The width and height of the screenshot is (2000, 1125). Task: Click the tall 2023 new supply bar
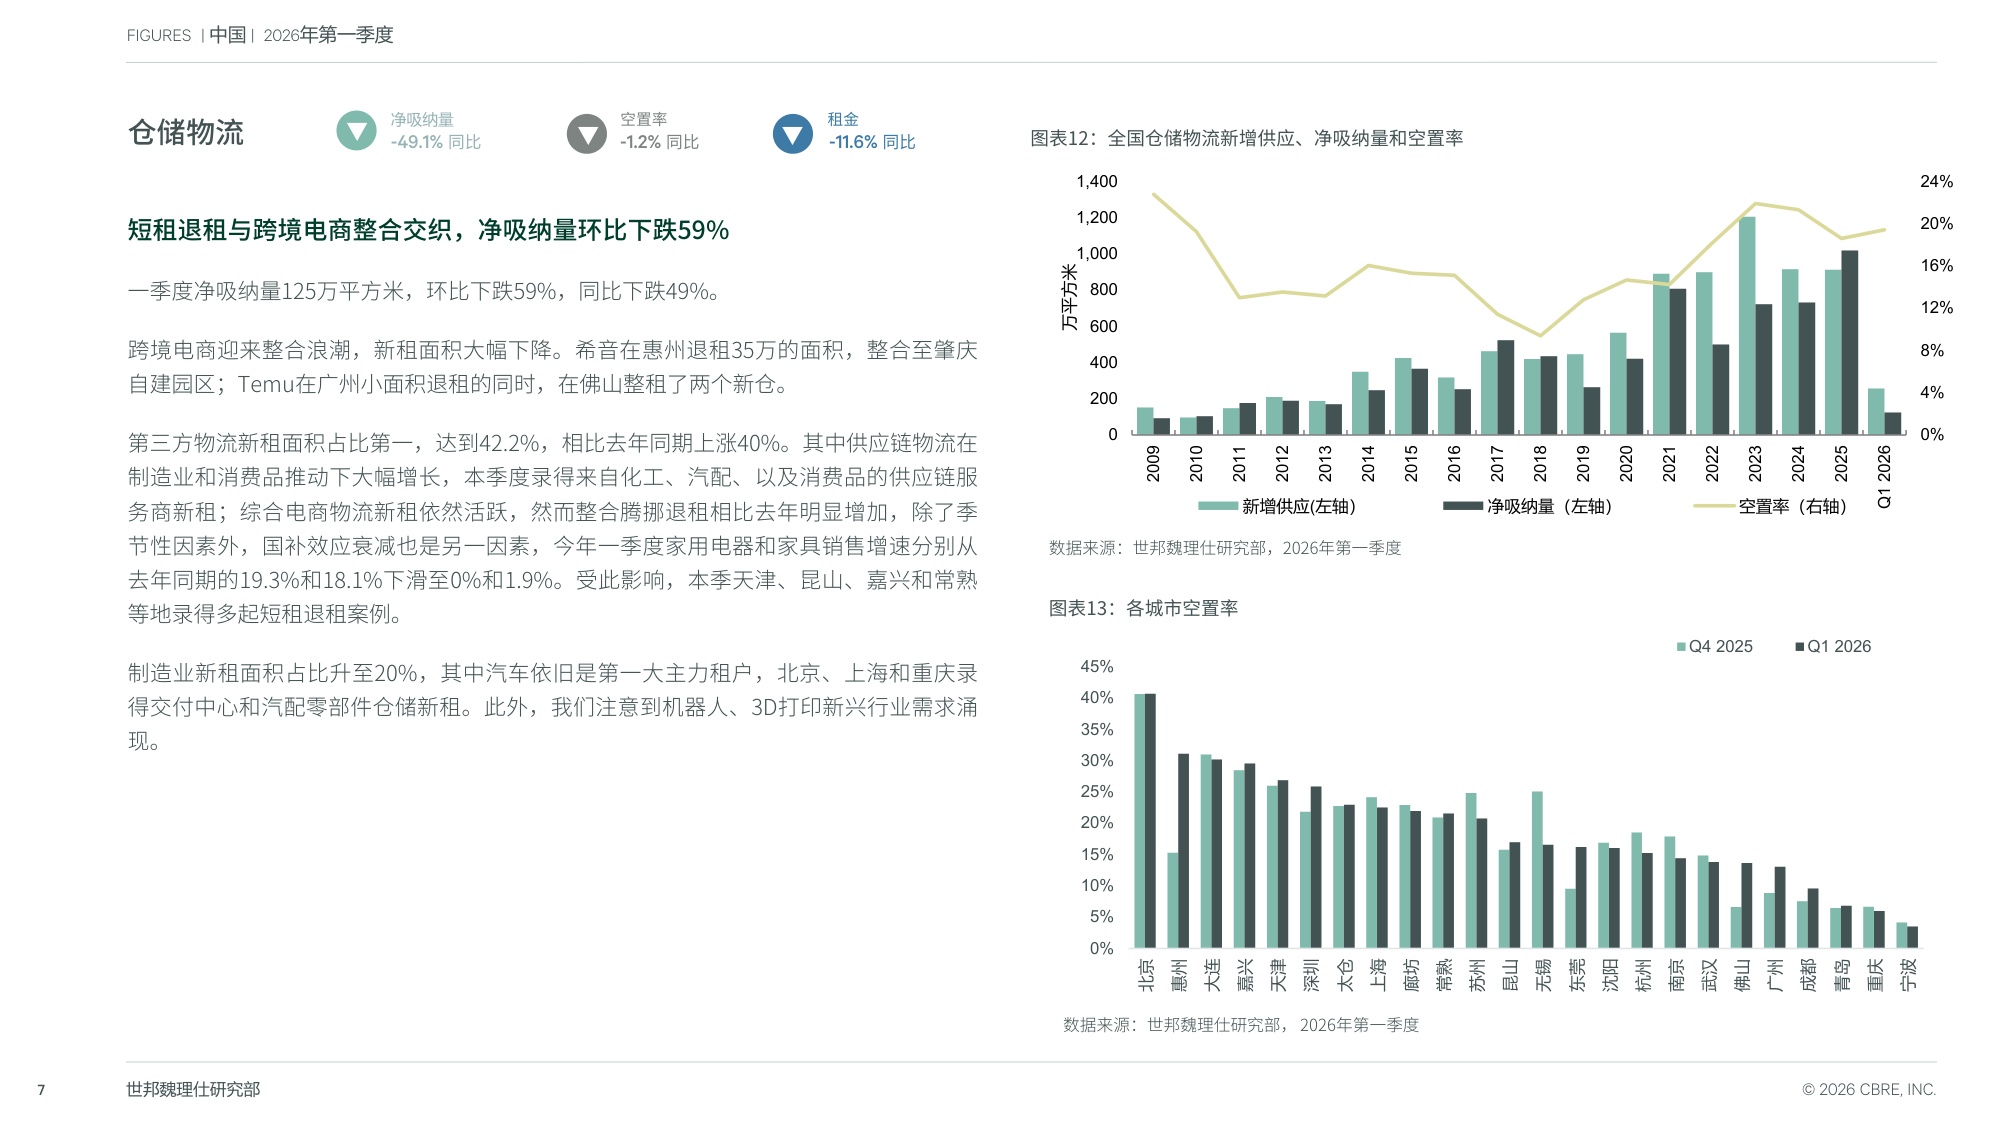pos(1747,325)
